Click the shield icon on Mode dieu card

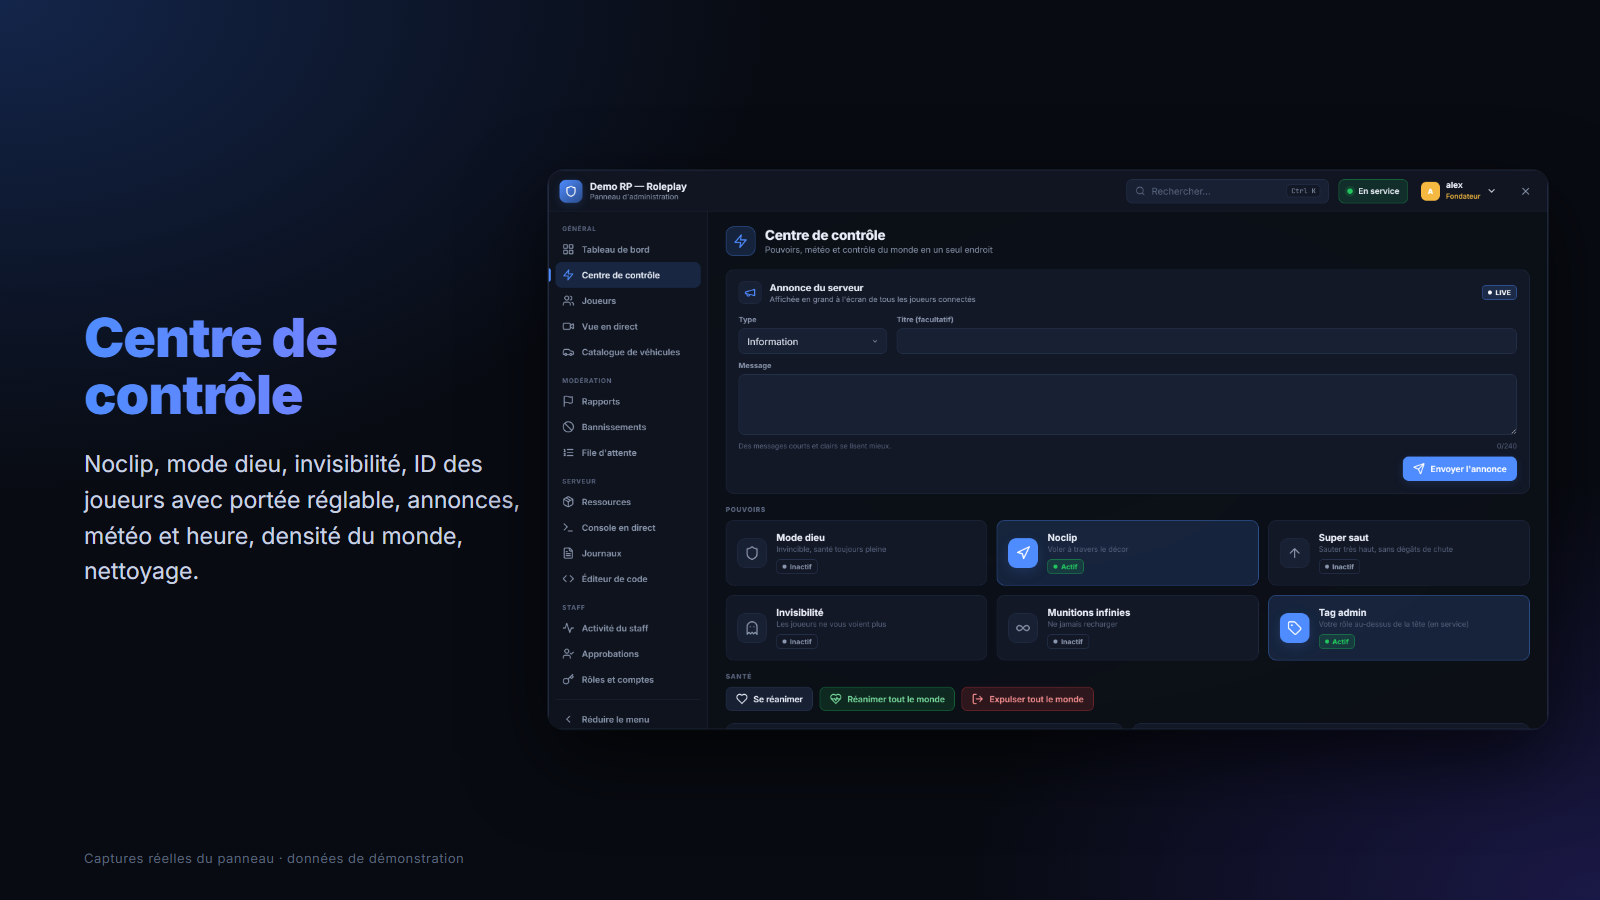pyautogui.click(x=752, y=553)
